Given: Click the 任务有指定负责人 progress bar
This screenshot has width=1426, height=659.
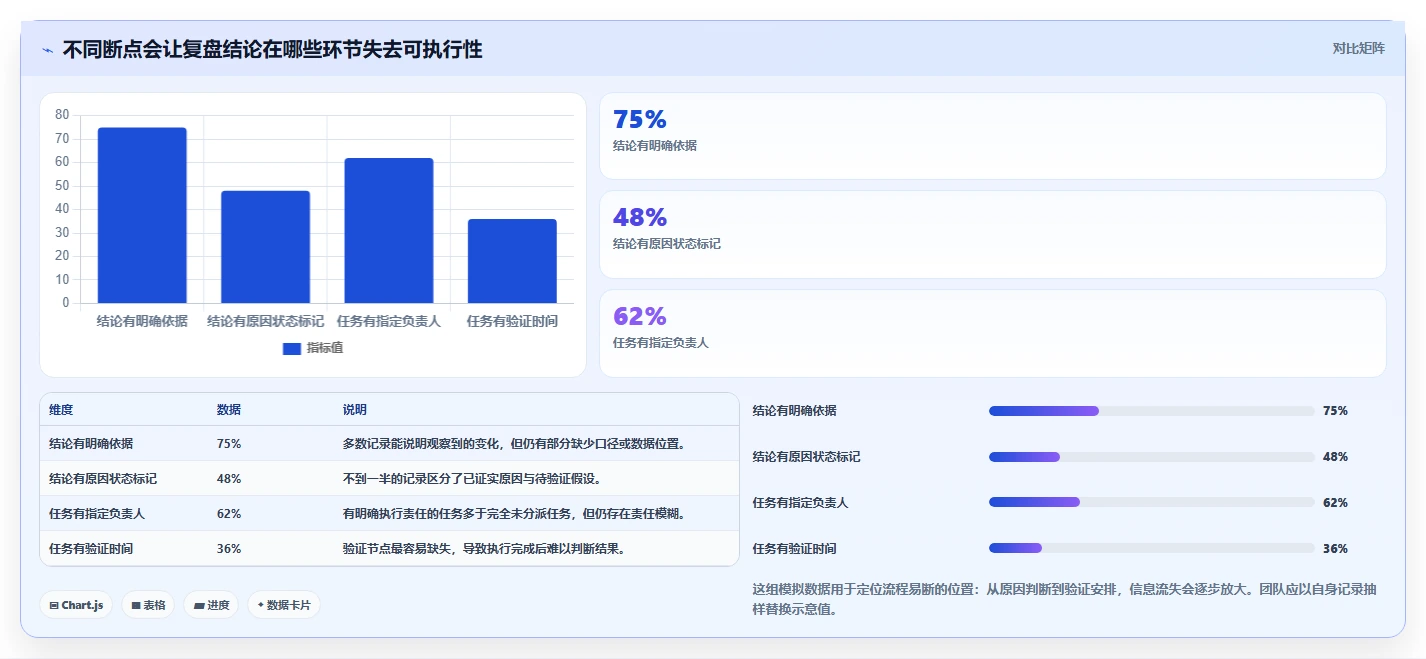Looking at the screenshot, I should pos(1151,503).
